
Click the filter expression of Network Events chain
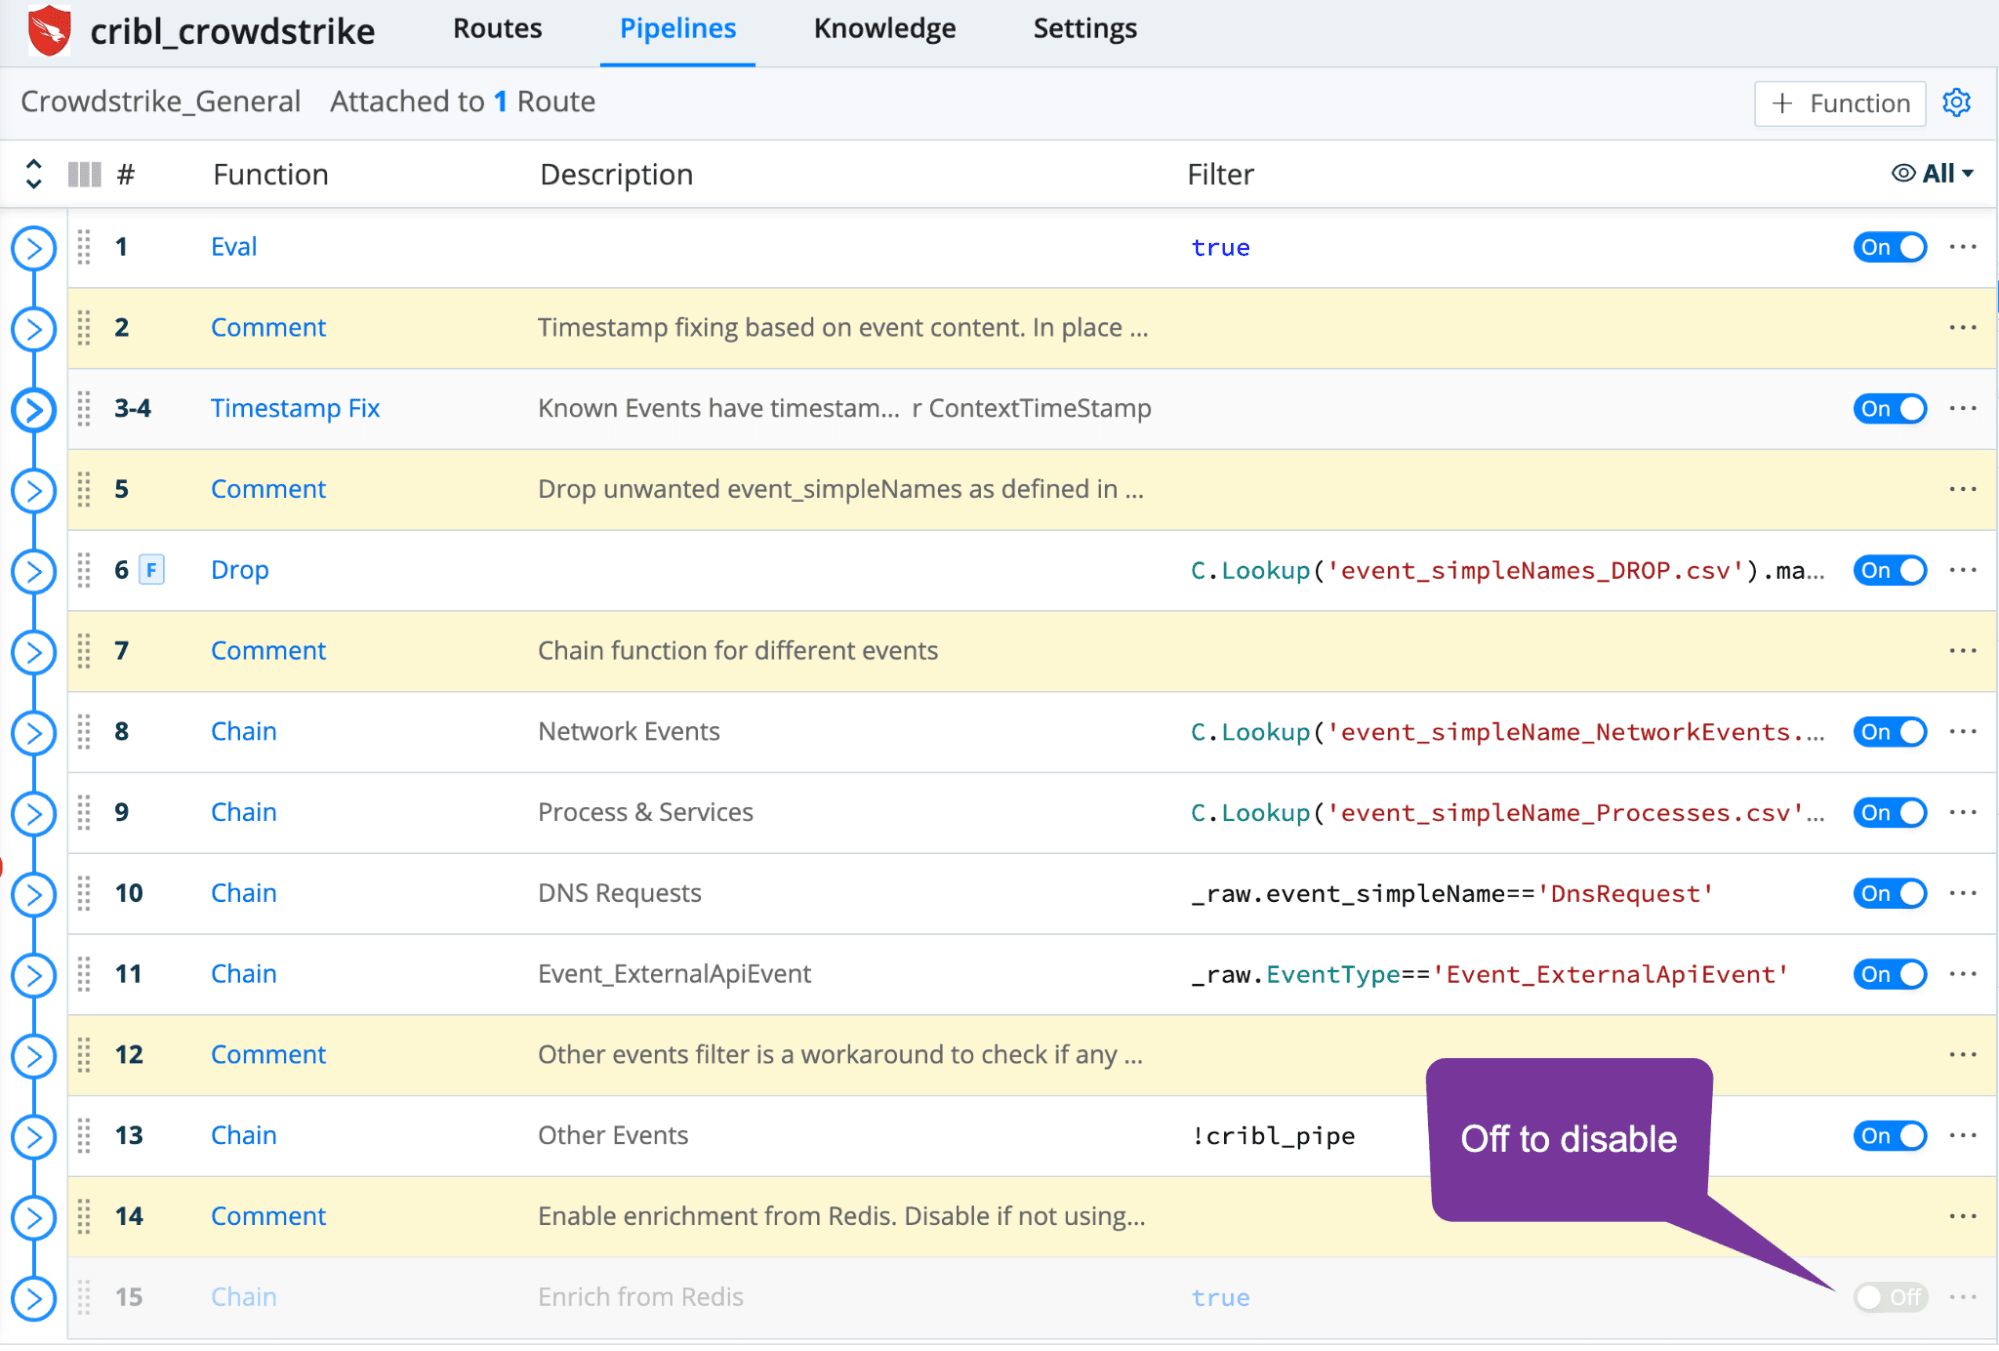tap(1505, 732)
